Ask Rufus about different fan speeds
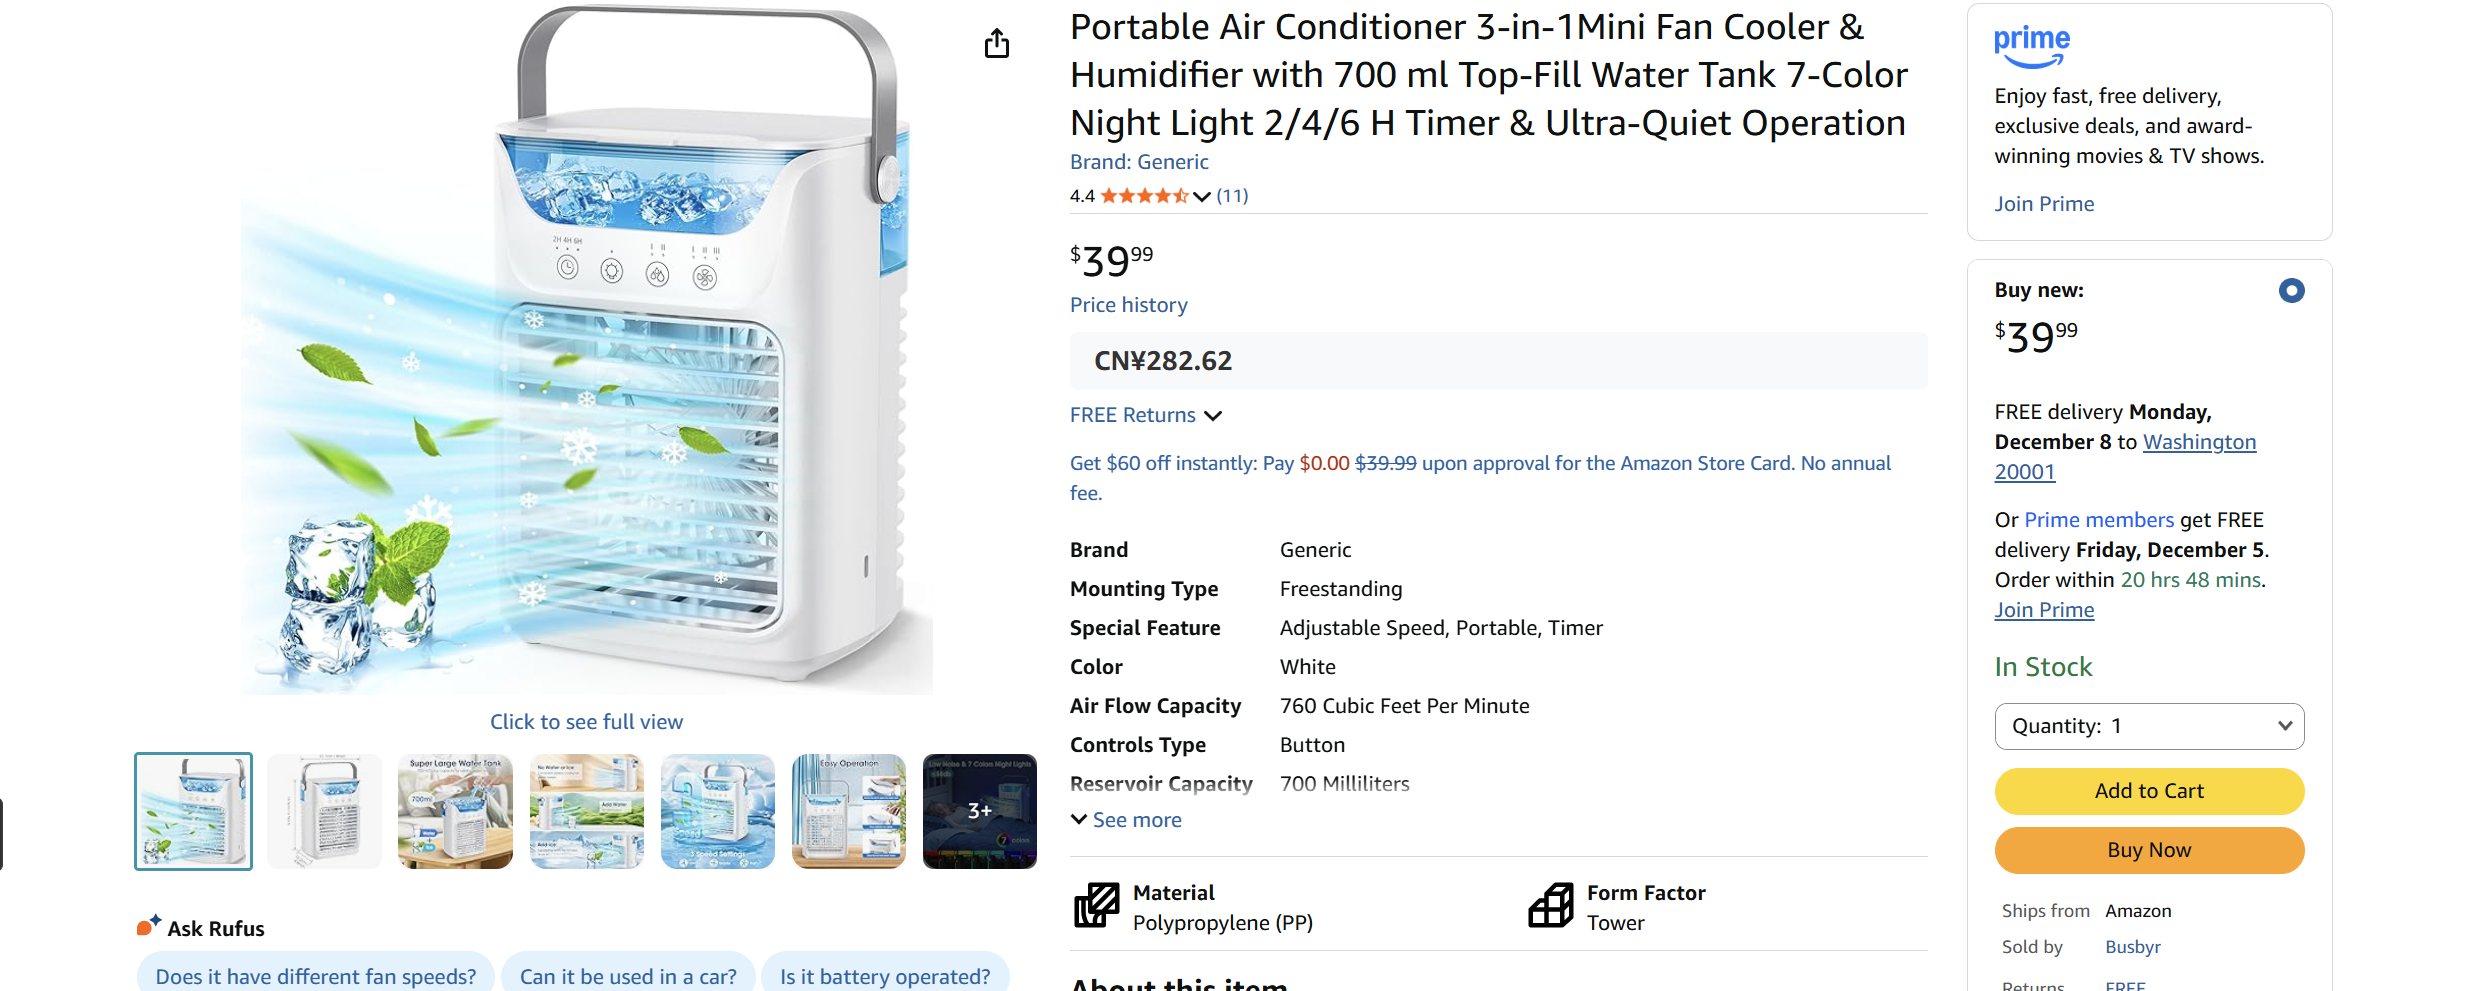Screen dimensions: 2476x991 point(315,976)
